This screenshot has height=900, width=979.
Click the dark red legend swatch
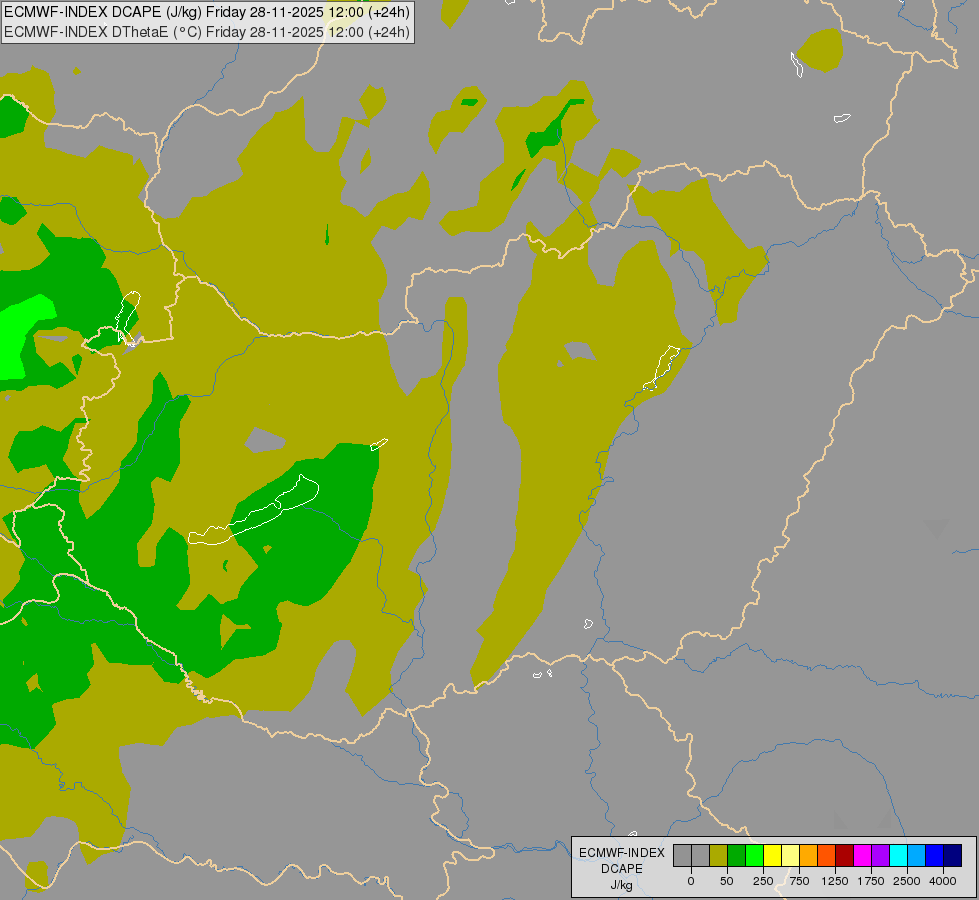pos(845,856)
